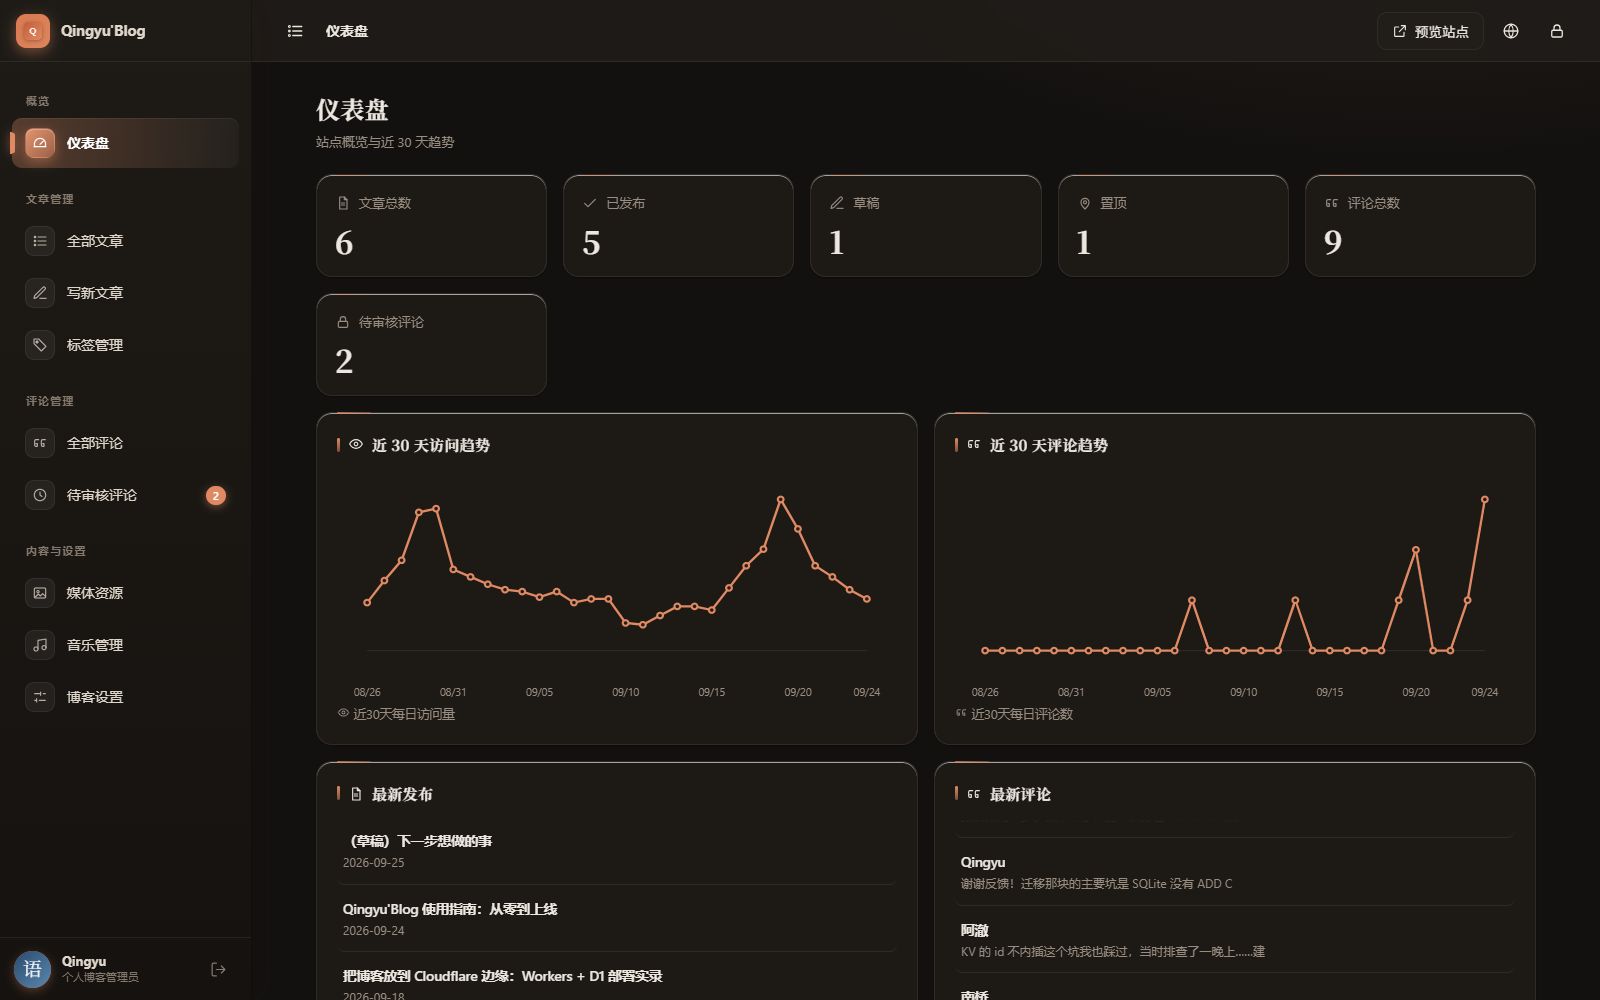Click the 评论总数 stat card
The height and width of the screenshot is (1000, 1600).
[1420, 226]
